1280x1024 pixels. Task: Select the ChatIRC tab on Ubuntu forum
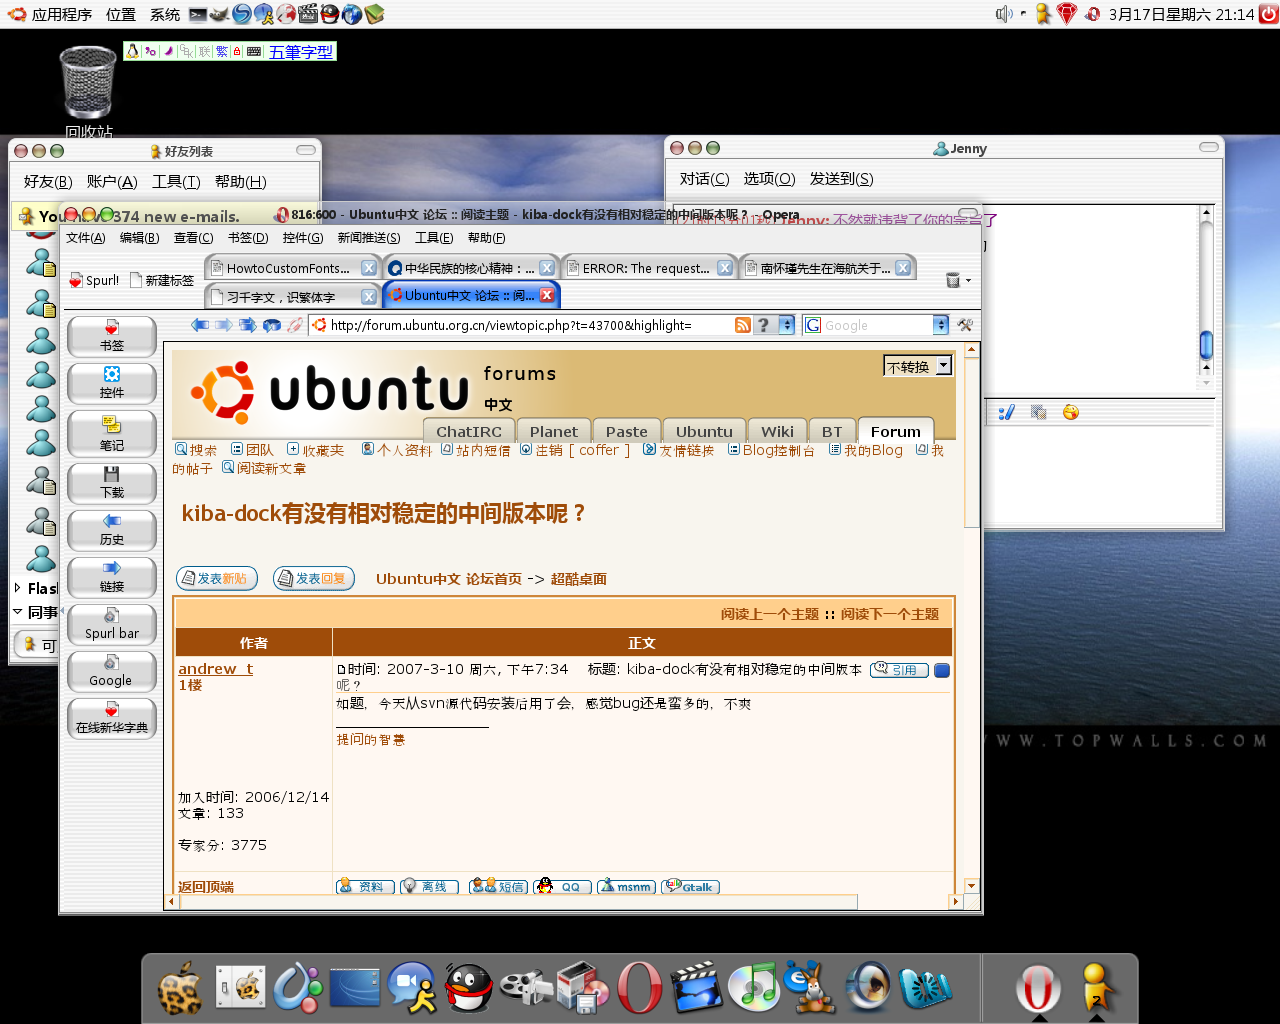coord(469,431)
